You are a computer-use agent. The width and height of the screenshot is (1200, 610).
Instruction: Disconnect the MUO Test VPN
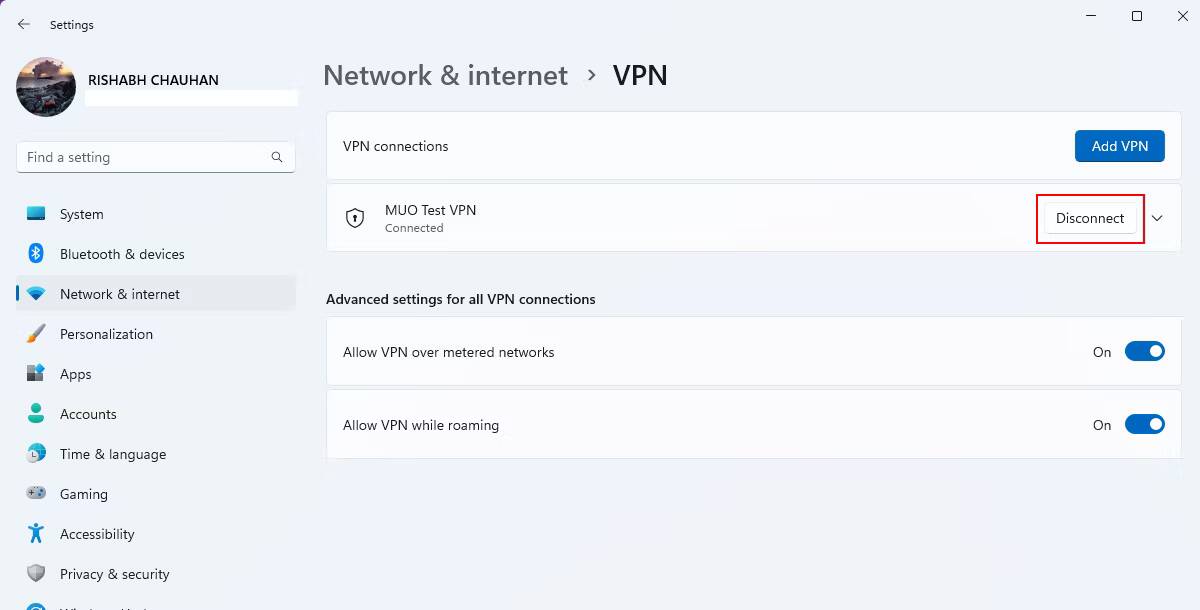click(x=1089, y=218)
